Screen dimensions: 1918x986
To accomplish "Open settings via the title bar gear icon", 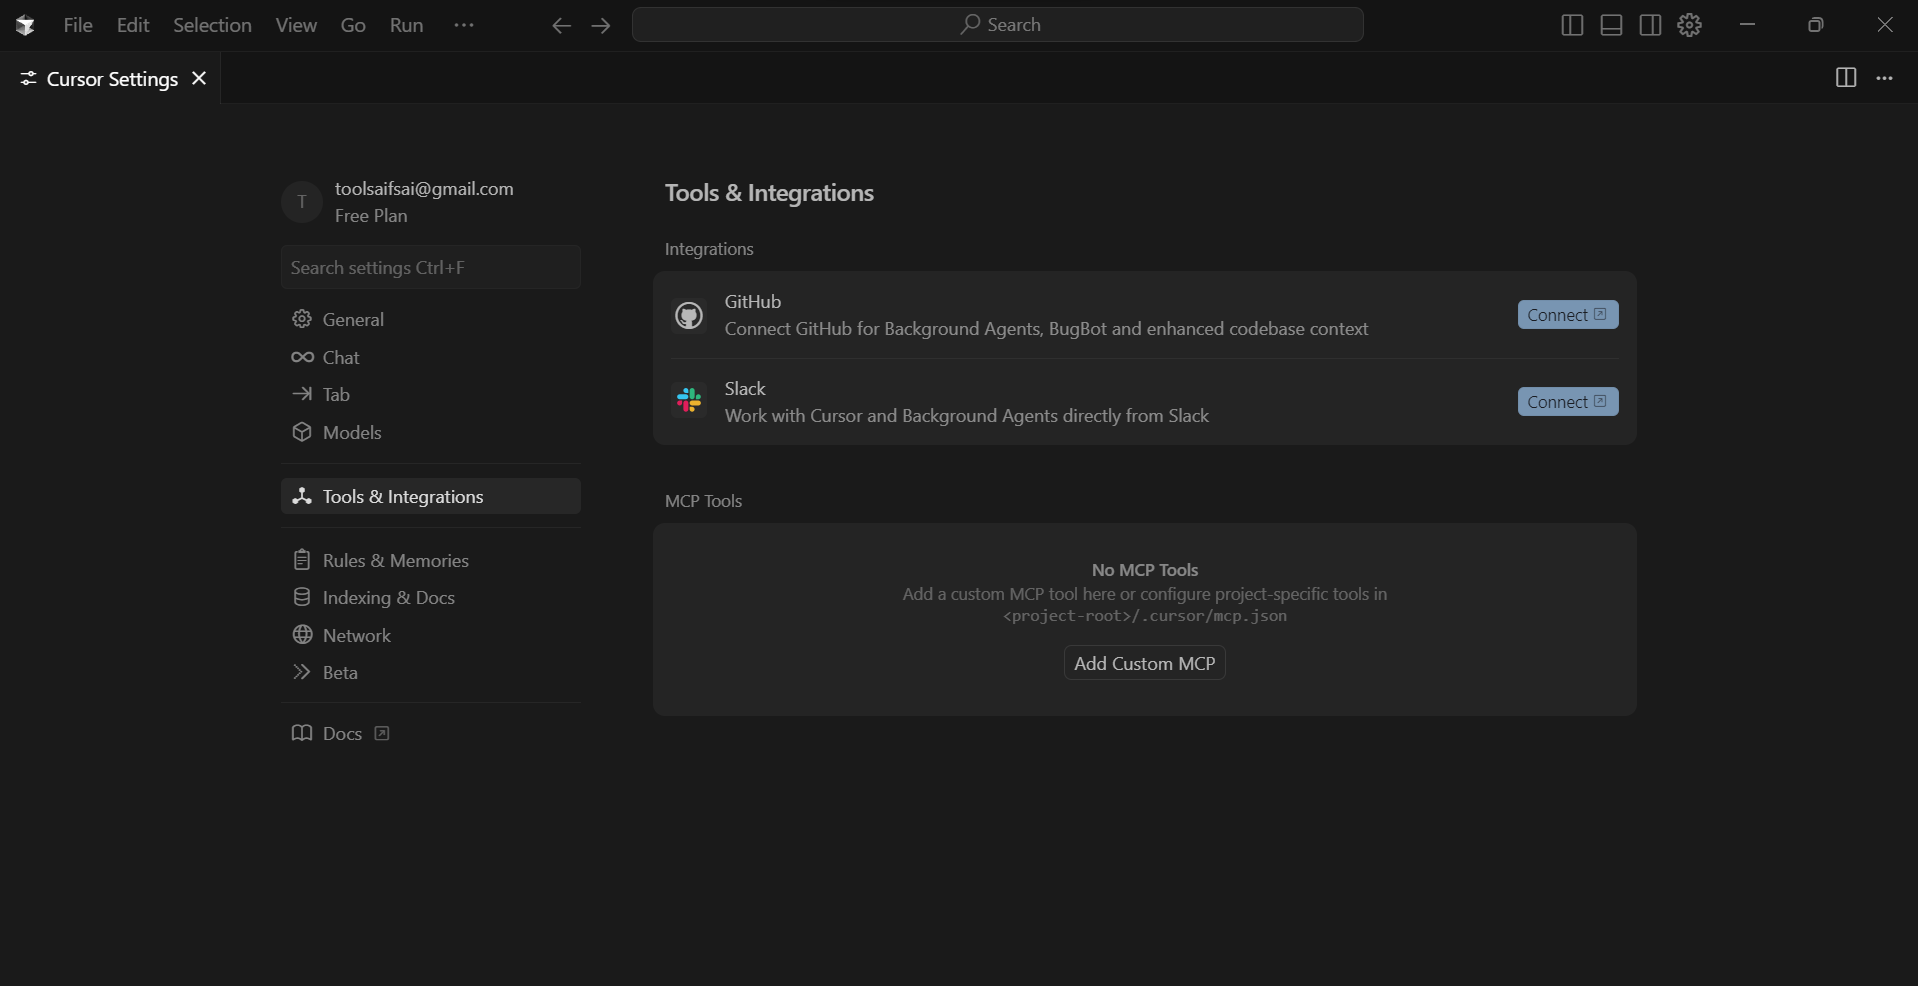I will (1690, 25).
